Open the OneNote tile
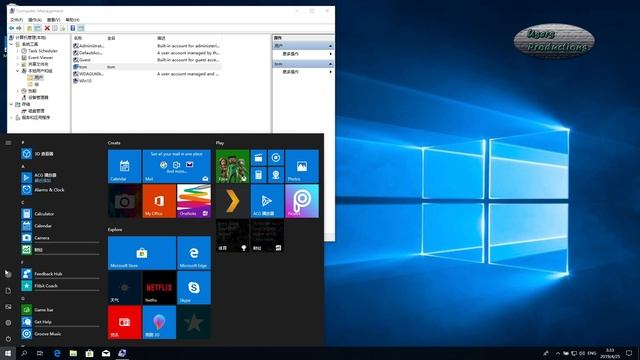The height and width of the screenshot is (360, 640). (x=194, y=201)
